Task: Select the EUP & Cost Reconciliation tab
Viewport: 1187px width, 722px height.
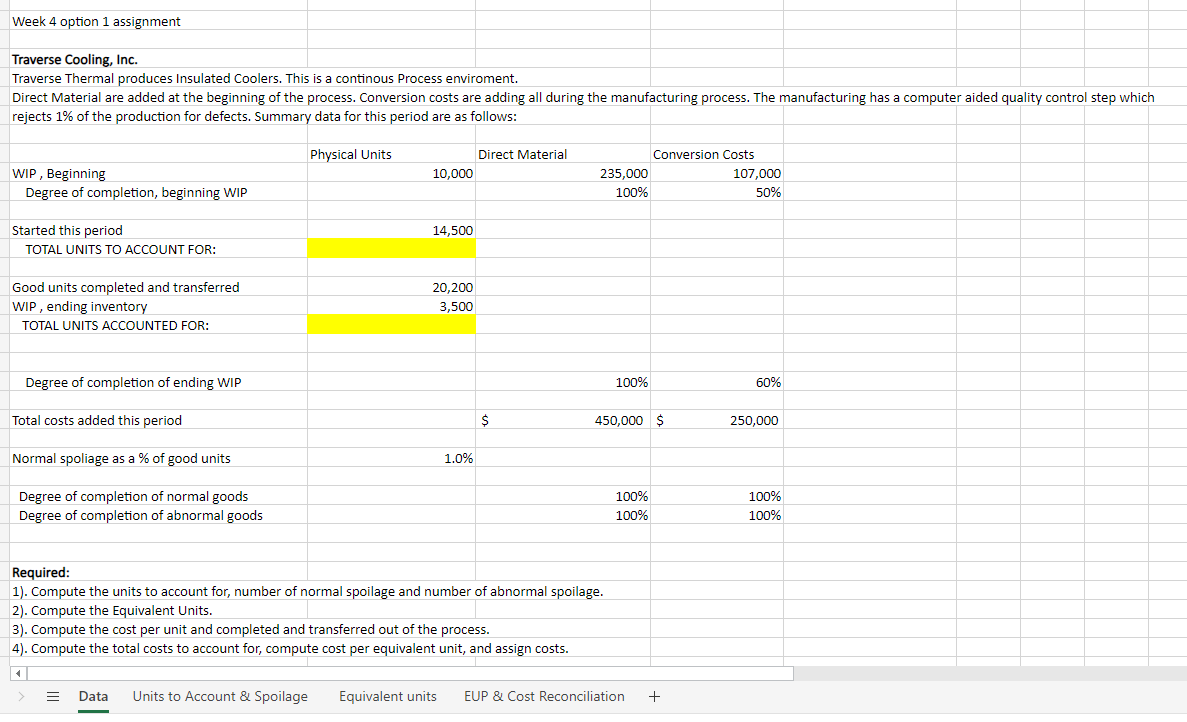Action: pyautogui.click(x=544, y=696)
